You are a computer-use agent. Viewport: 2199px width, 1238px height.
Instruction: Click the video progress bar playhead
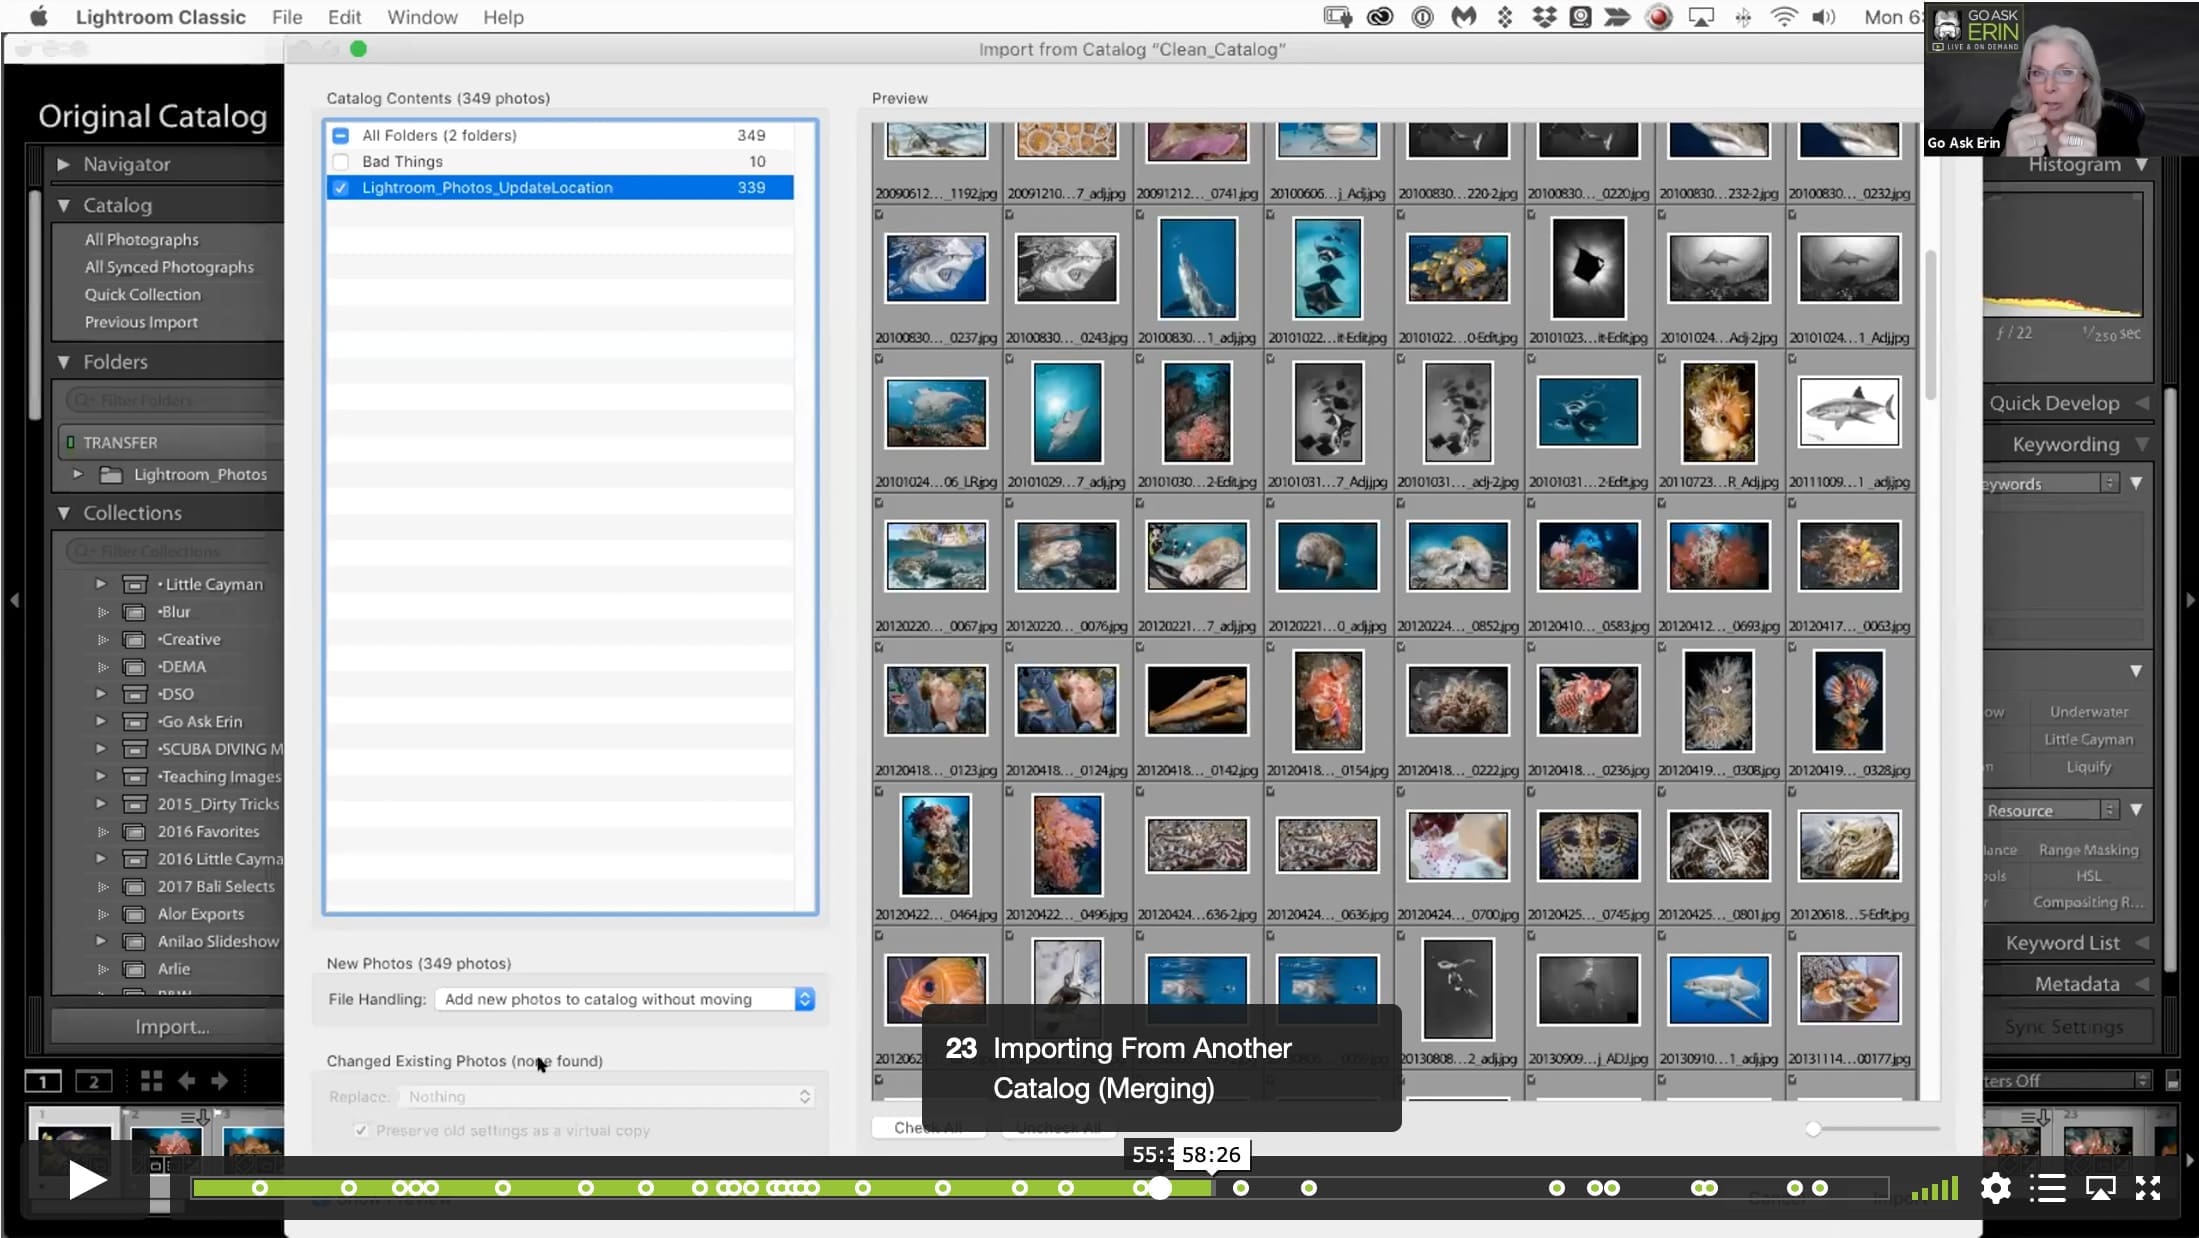(x=1159, y=1188)
